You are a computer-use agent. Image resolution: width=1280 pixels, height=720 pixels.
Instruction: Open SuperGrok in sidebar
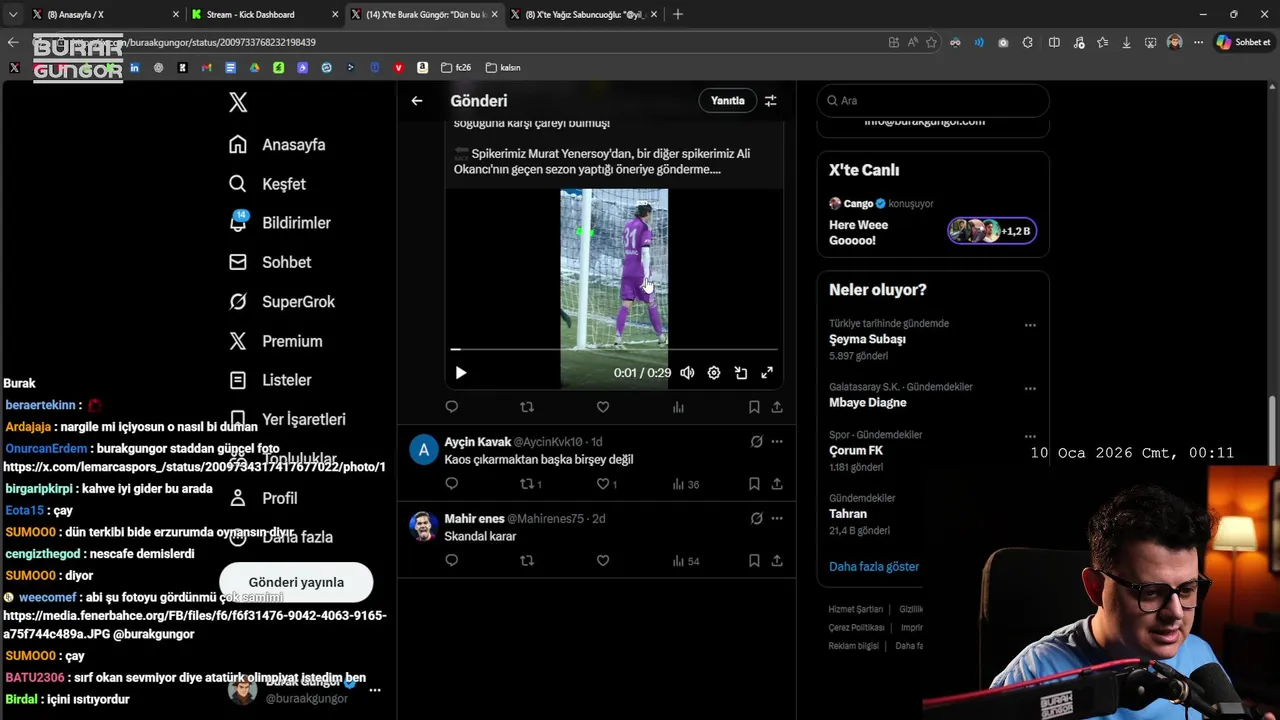click(x=281, y=302)
